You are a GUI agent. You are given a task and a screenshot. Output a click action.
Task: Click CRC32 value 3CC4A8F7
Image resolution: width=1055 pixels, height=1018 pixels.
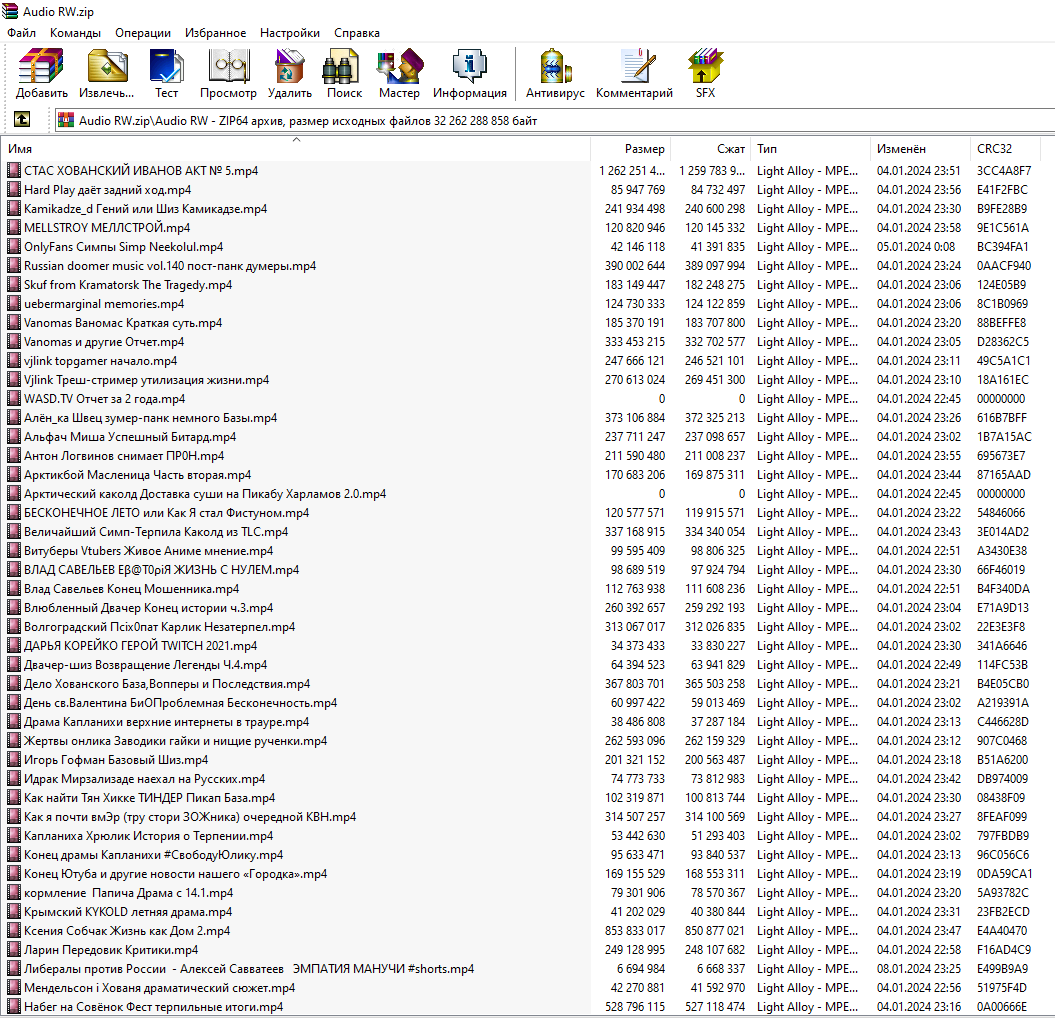click(1004, 171)
